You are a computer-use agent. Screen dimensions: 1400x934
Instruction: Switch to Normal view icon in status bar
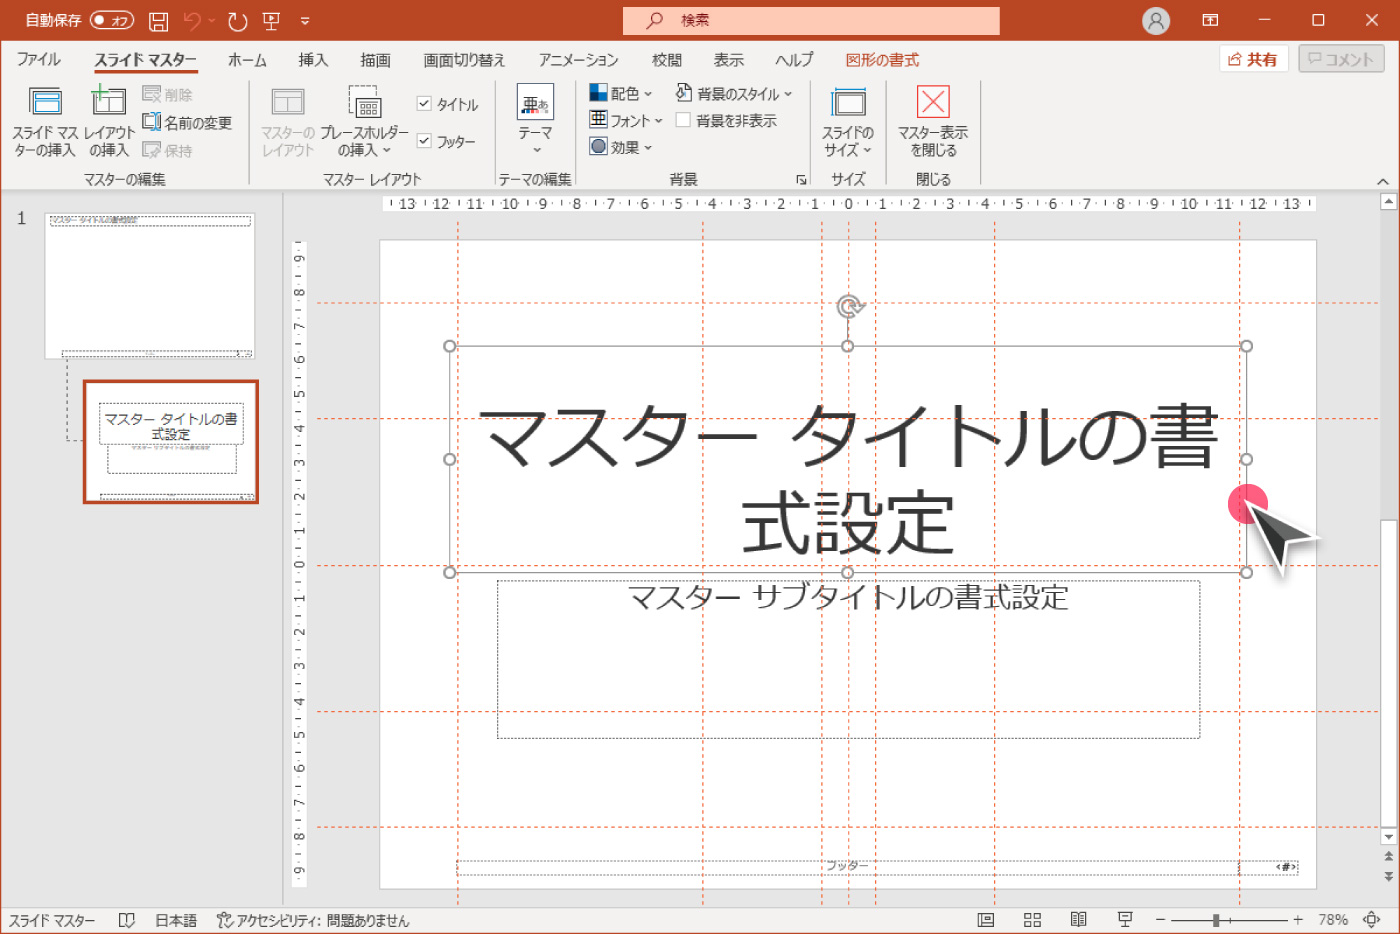pos(986,920)
